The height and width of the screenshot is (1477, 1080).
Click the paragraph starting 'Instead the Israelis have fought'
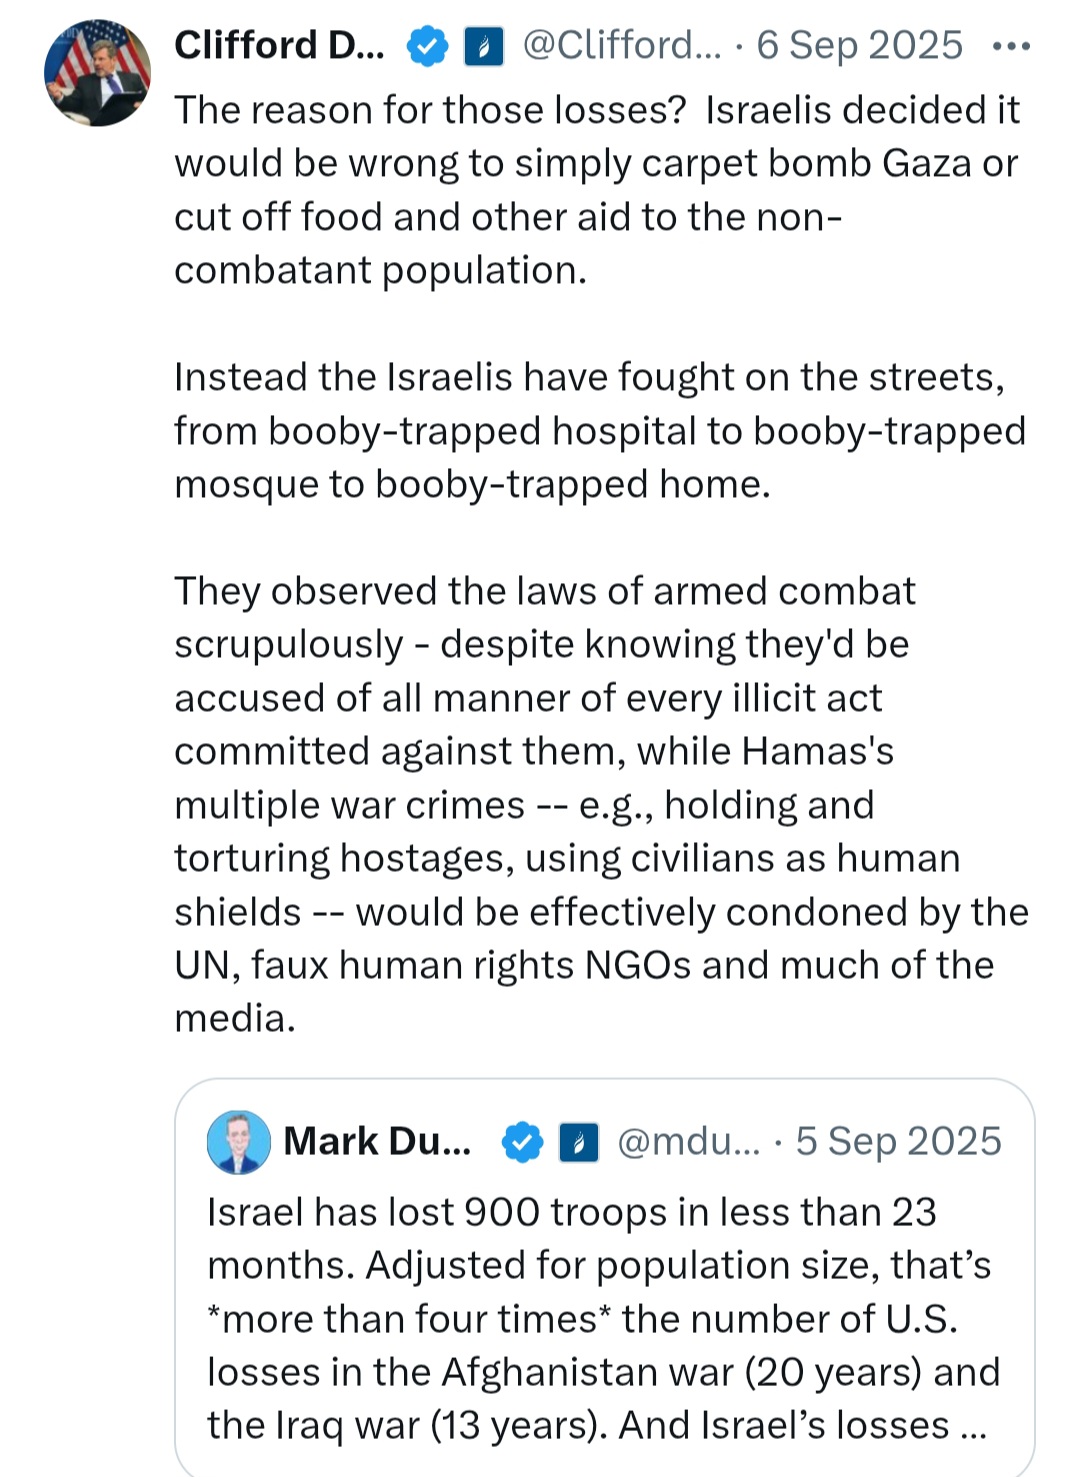(x=600, y=431)
